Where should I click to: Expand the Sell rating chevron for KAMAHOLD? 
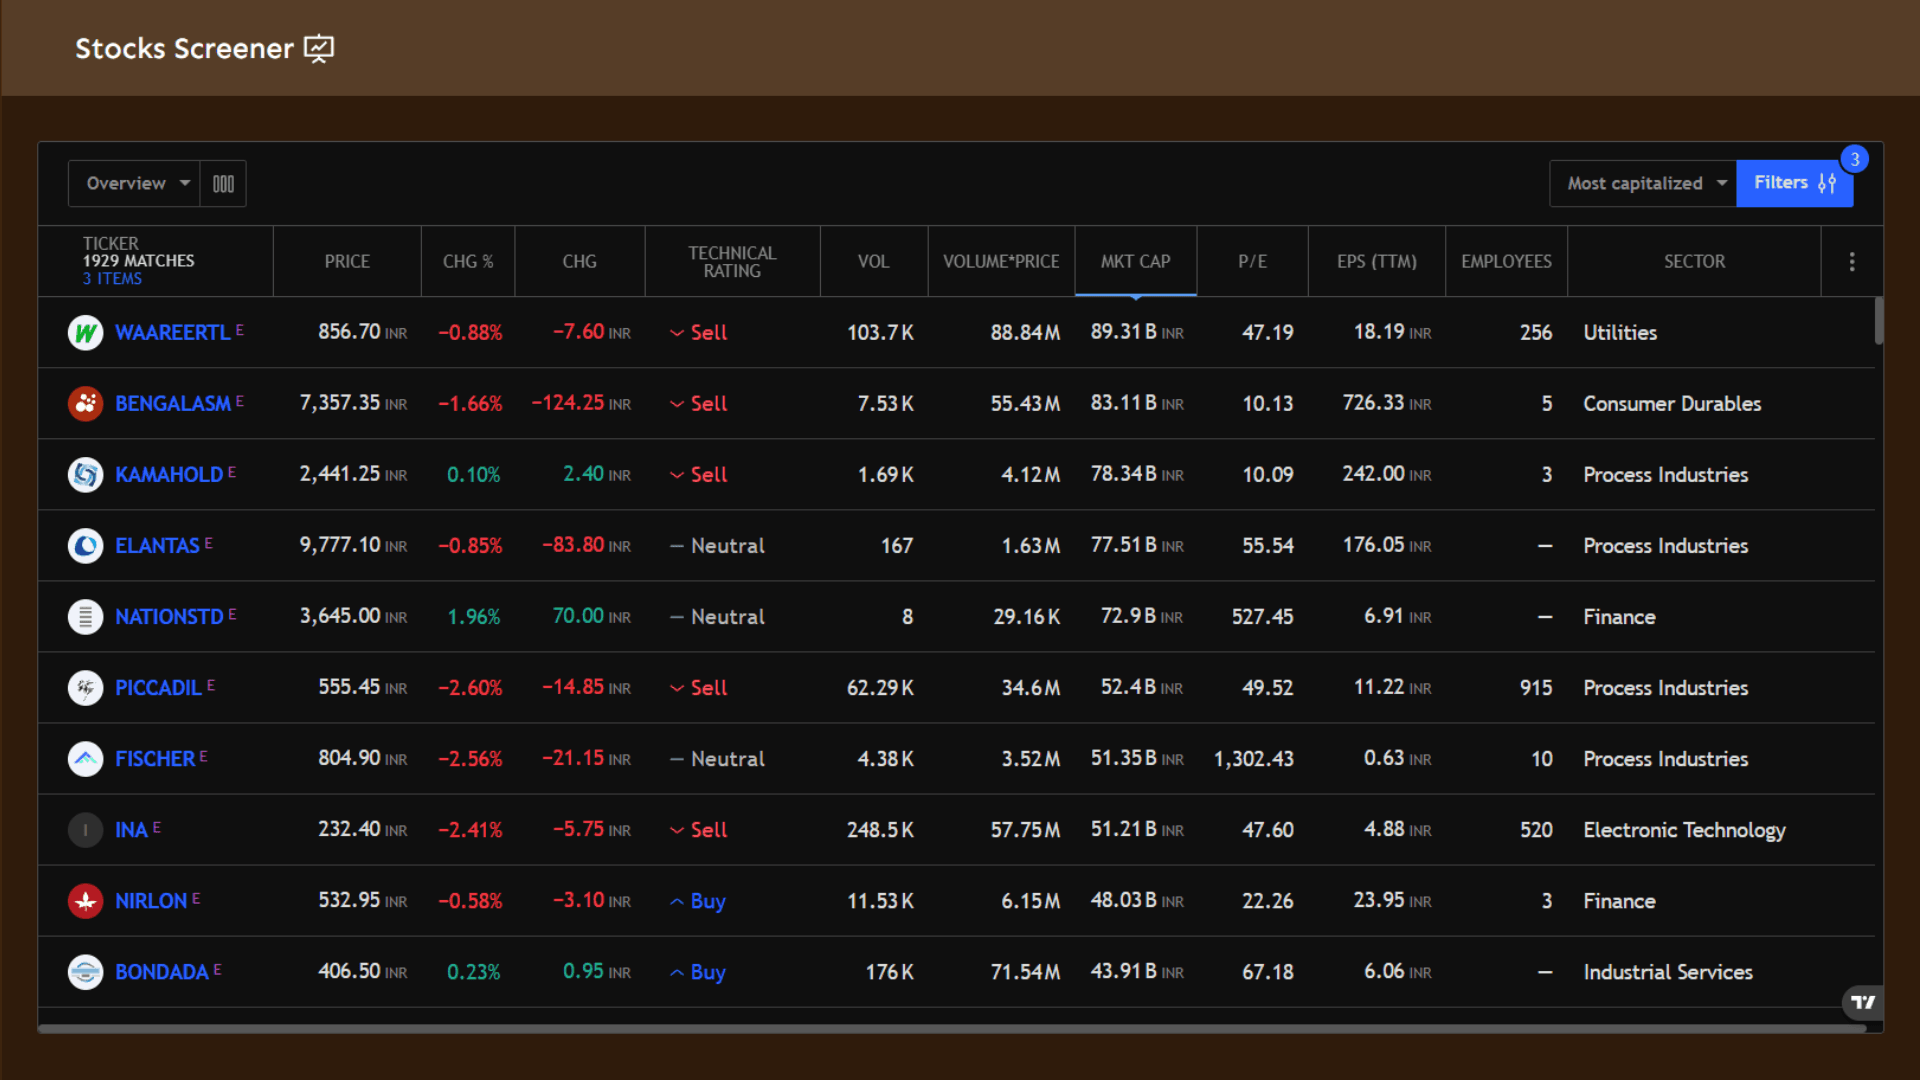point(676,475)
